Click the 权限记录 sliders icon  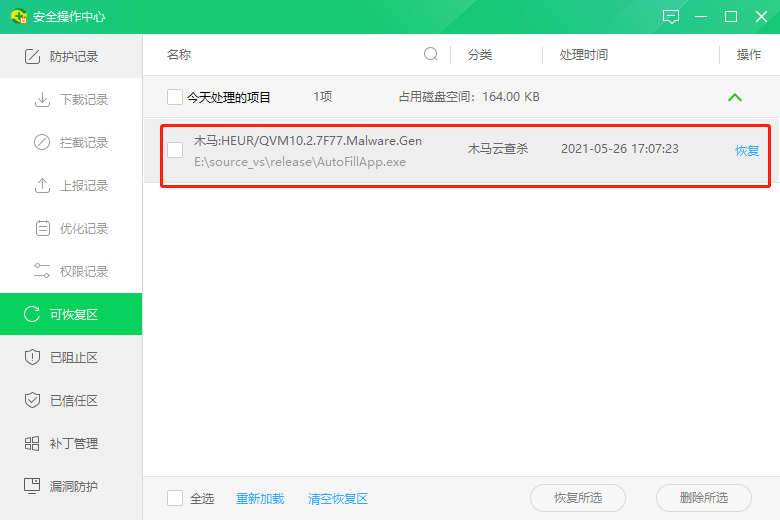(x=42, y=271)
